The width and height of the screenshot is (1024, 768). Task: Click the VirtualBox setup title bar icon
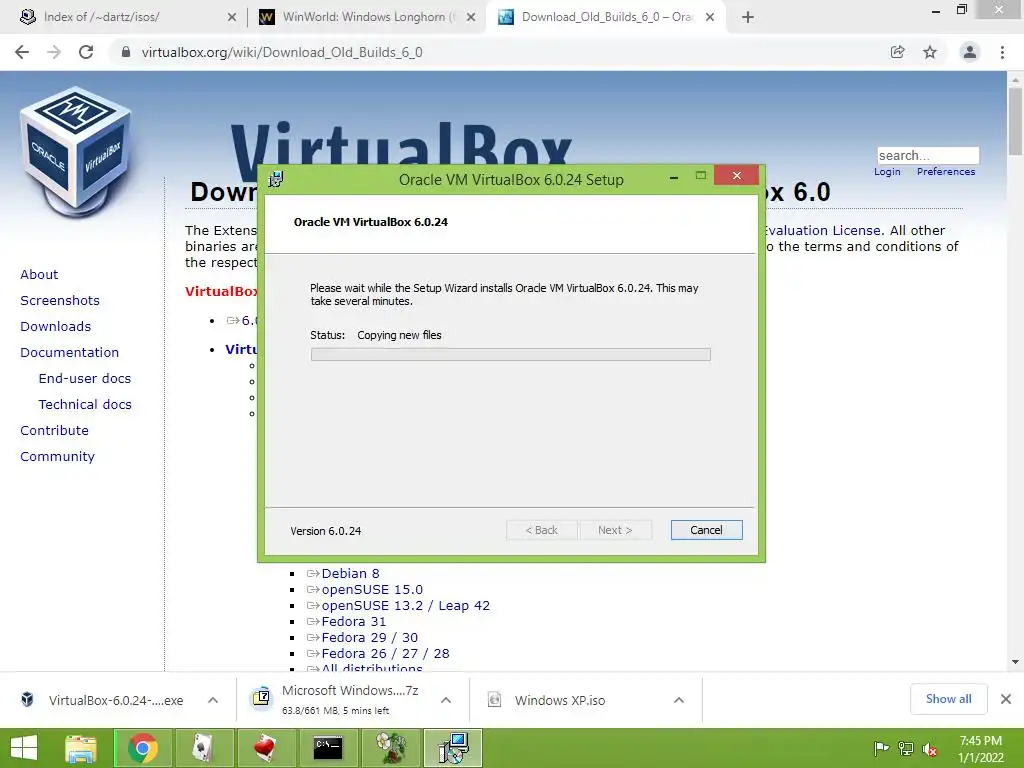pos(276,179)
